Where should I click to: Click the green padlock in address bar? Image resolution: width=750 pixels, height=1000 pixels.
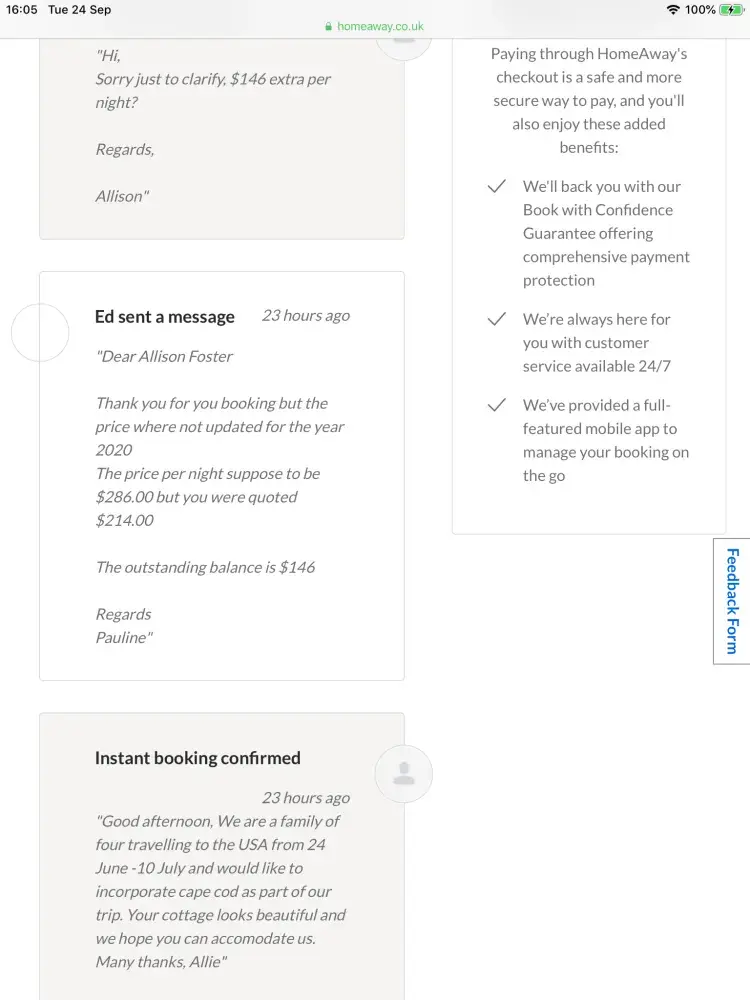click(x=328, y=27)
